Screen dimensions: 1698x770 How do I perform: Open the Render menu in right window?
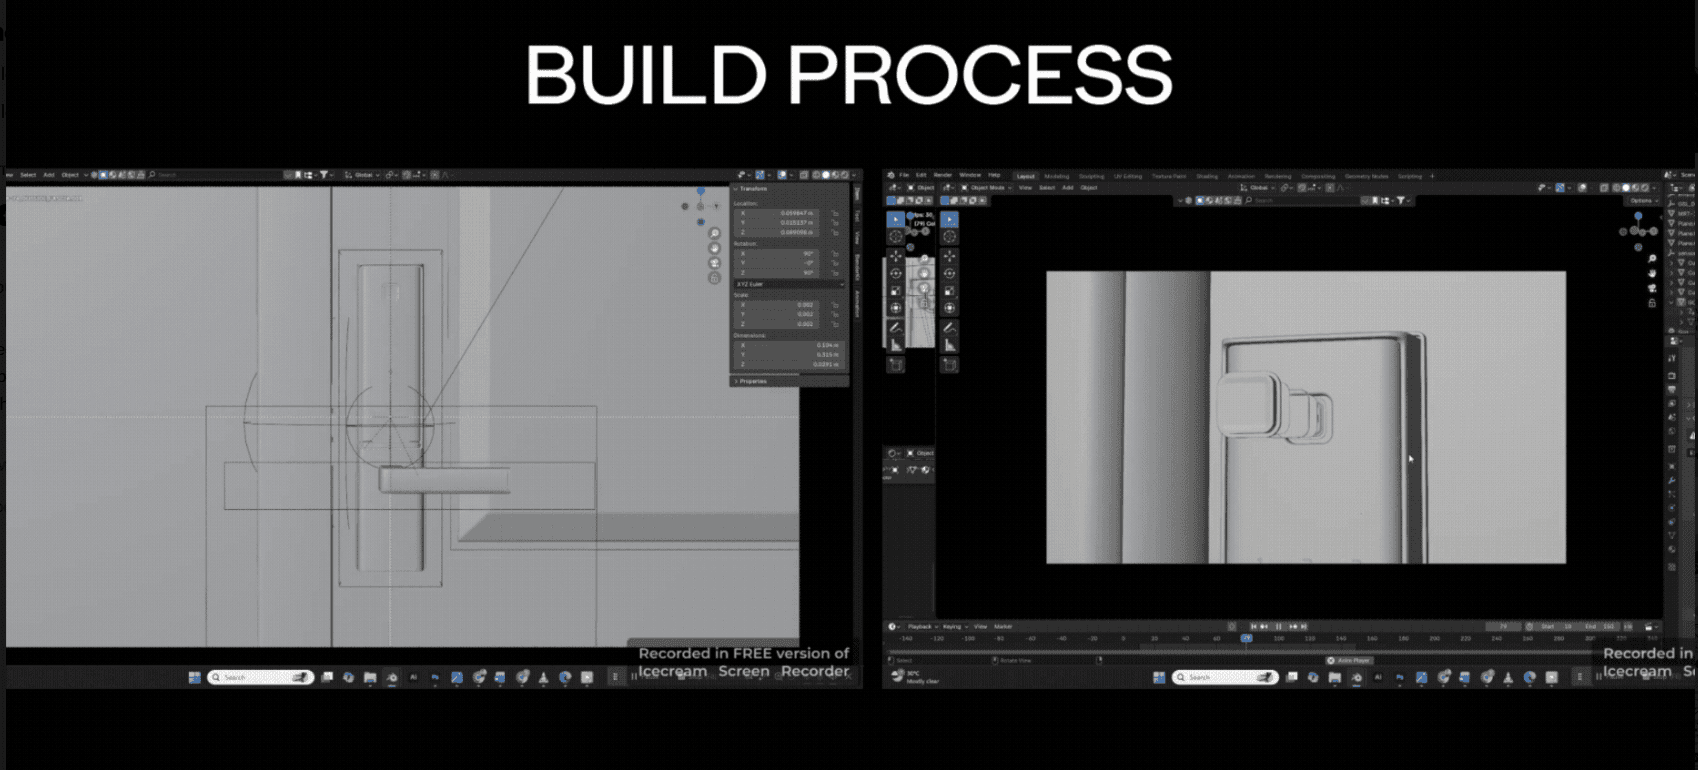pos(943,175)
